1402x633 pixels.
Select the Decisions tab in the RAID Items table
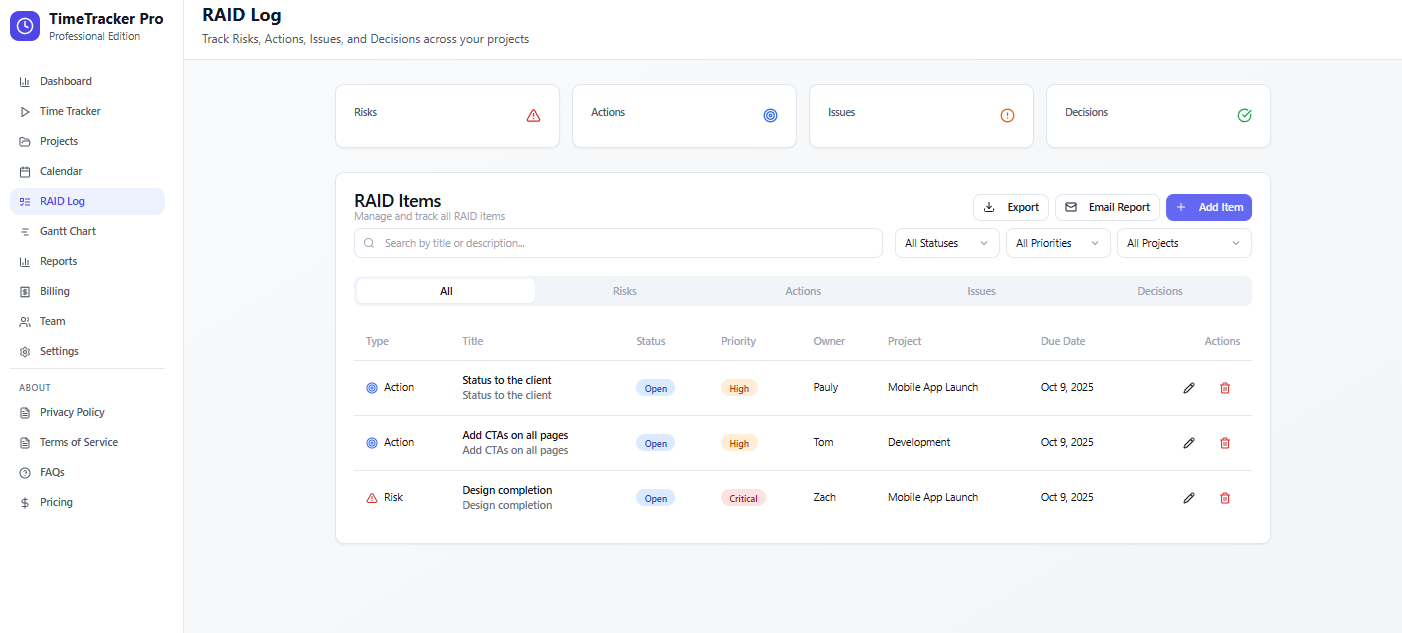tap(1159, 290)
